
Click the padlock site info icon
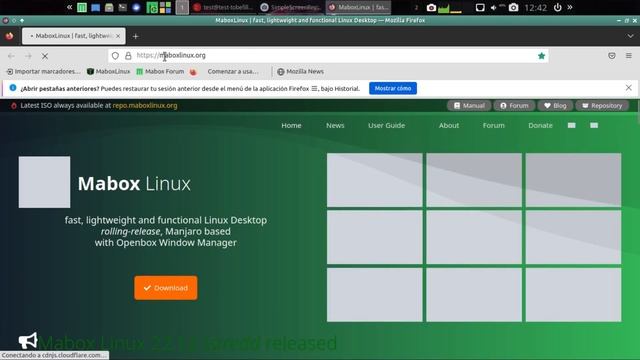coord(128,56)
